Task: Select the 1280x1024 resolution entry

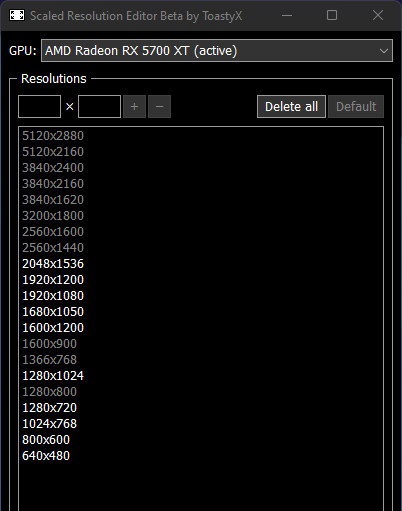Action: 53,376
